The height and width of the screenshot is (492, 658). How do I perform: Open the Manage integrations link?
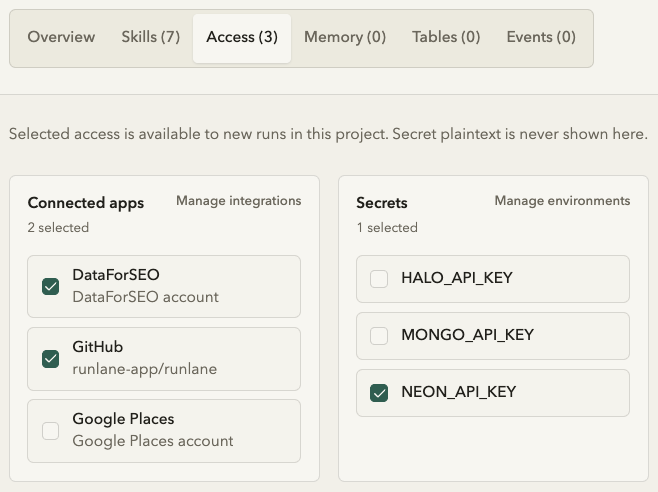[238, 201]
